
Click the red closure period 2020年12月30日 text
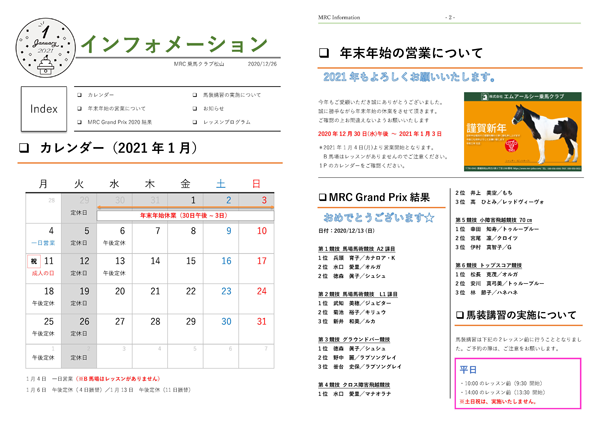click(x=380, y=134)
